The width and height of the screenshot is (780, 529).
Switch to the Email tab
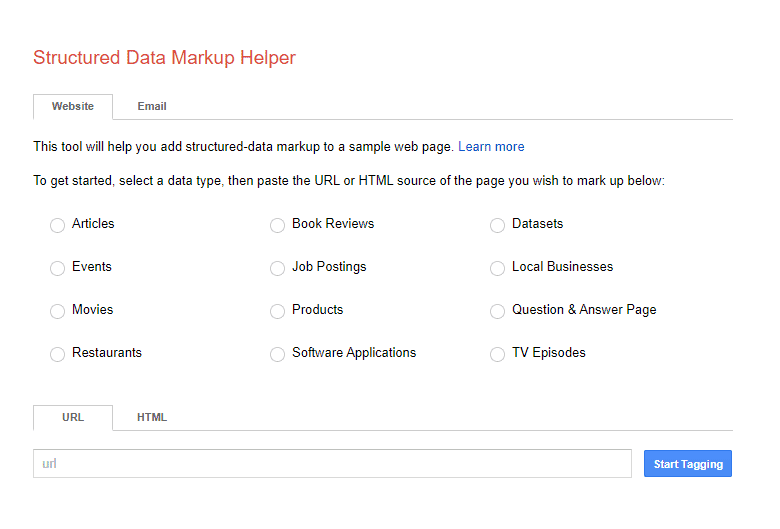tap(152, 106)
